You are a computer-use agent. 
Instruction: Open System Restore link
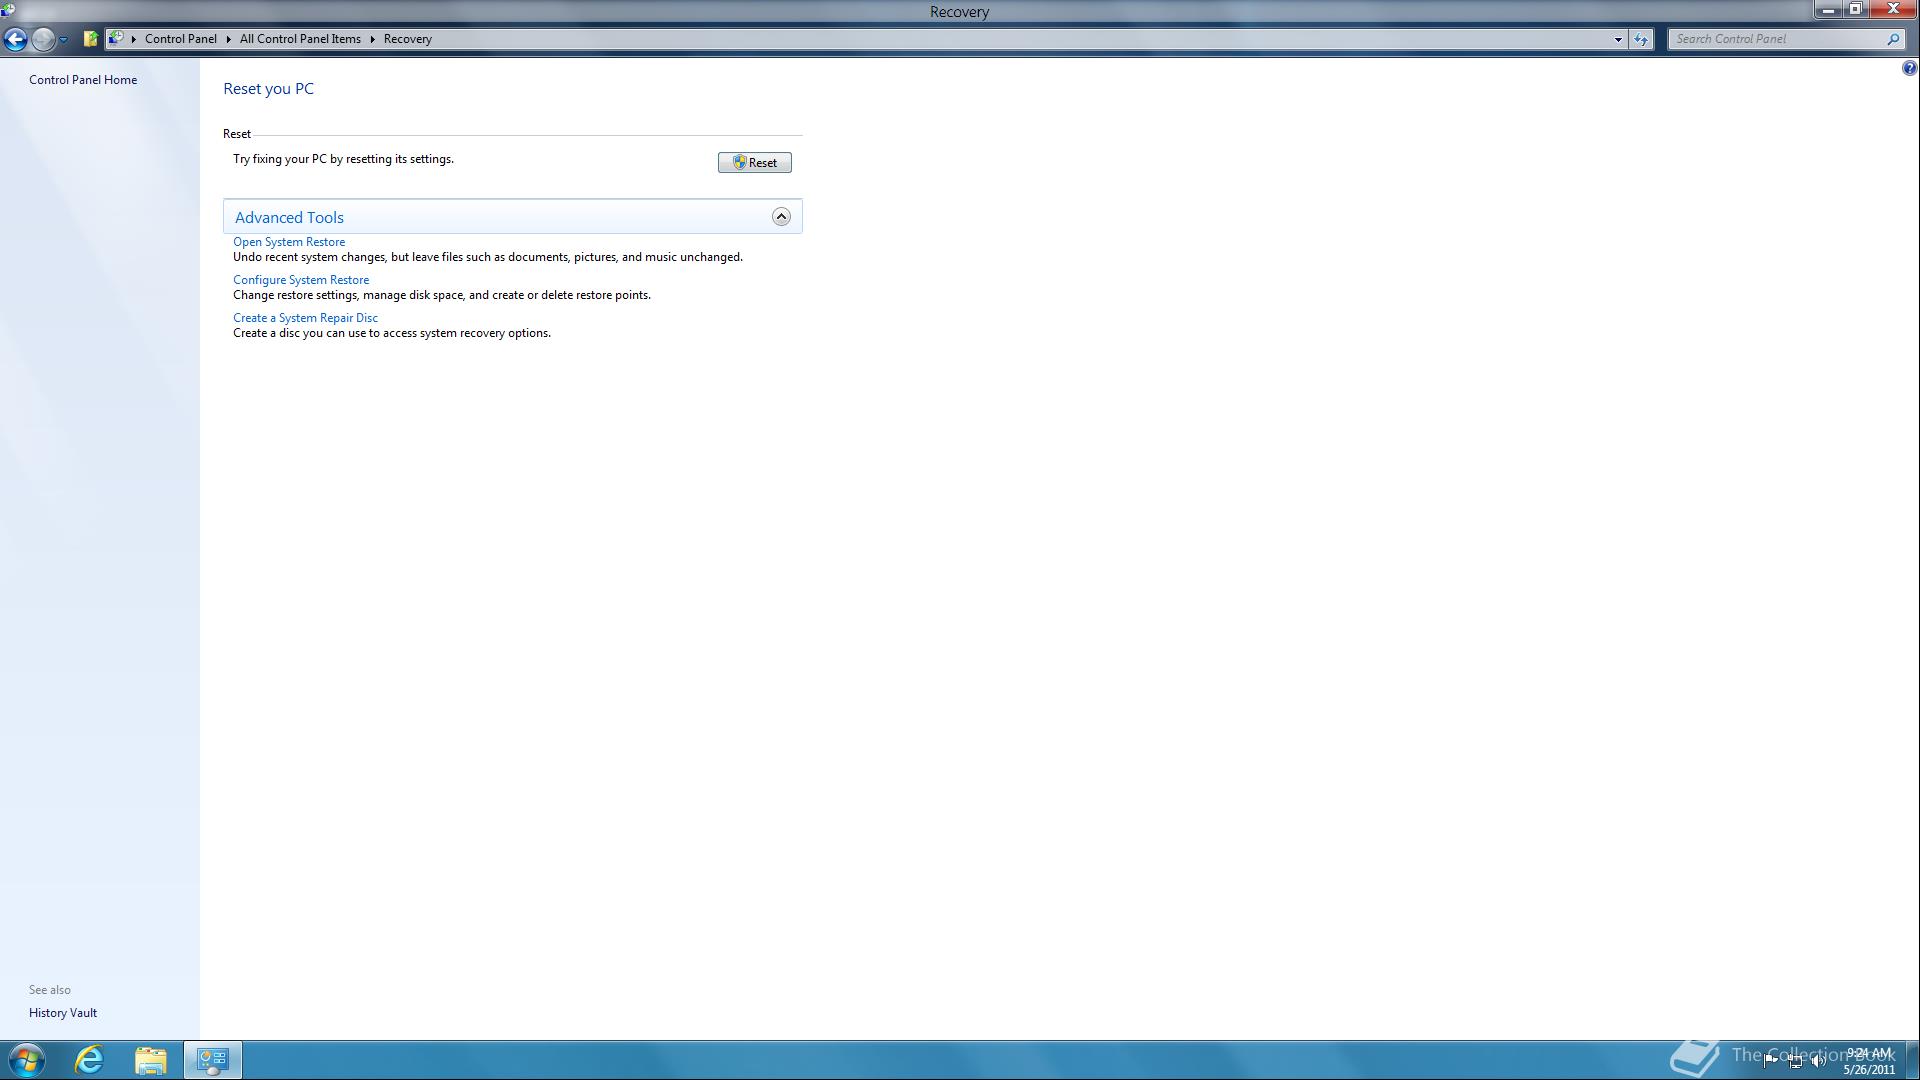click(289, 242)
